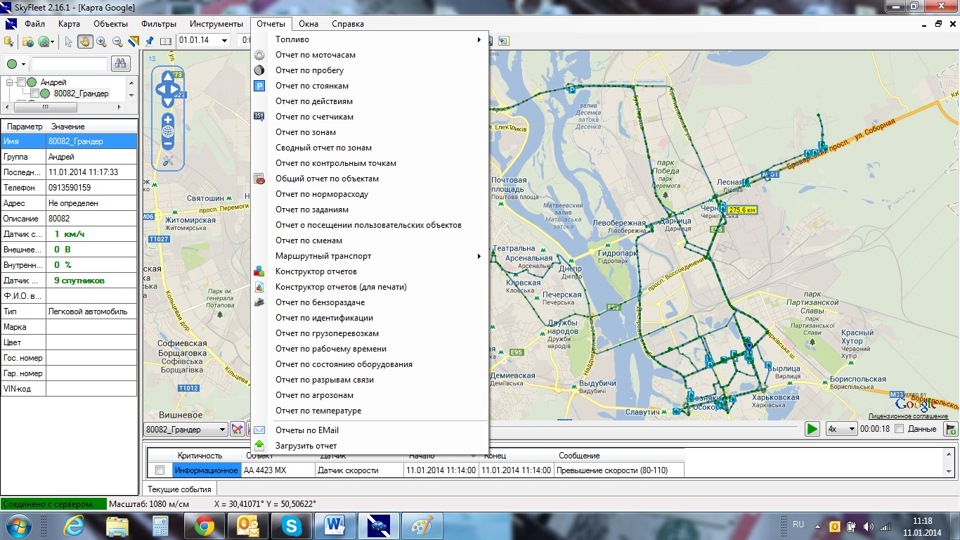This screenshot has width=960, height=540.
Task: Open the Объекты menu
Action: [110, 24]
